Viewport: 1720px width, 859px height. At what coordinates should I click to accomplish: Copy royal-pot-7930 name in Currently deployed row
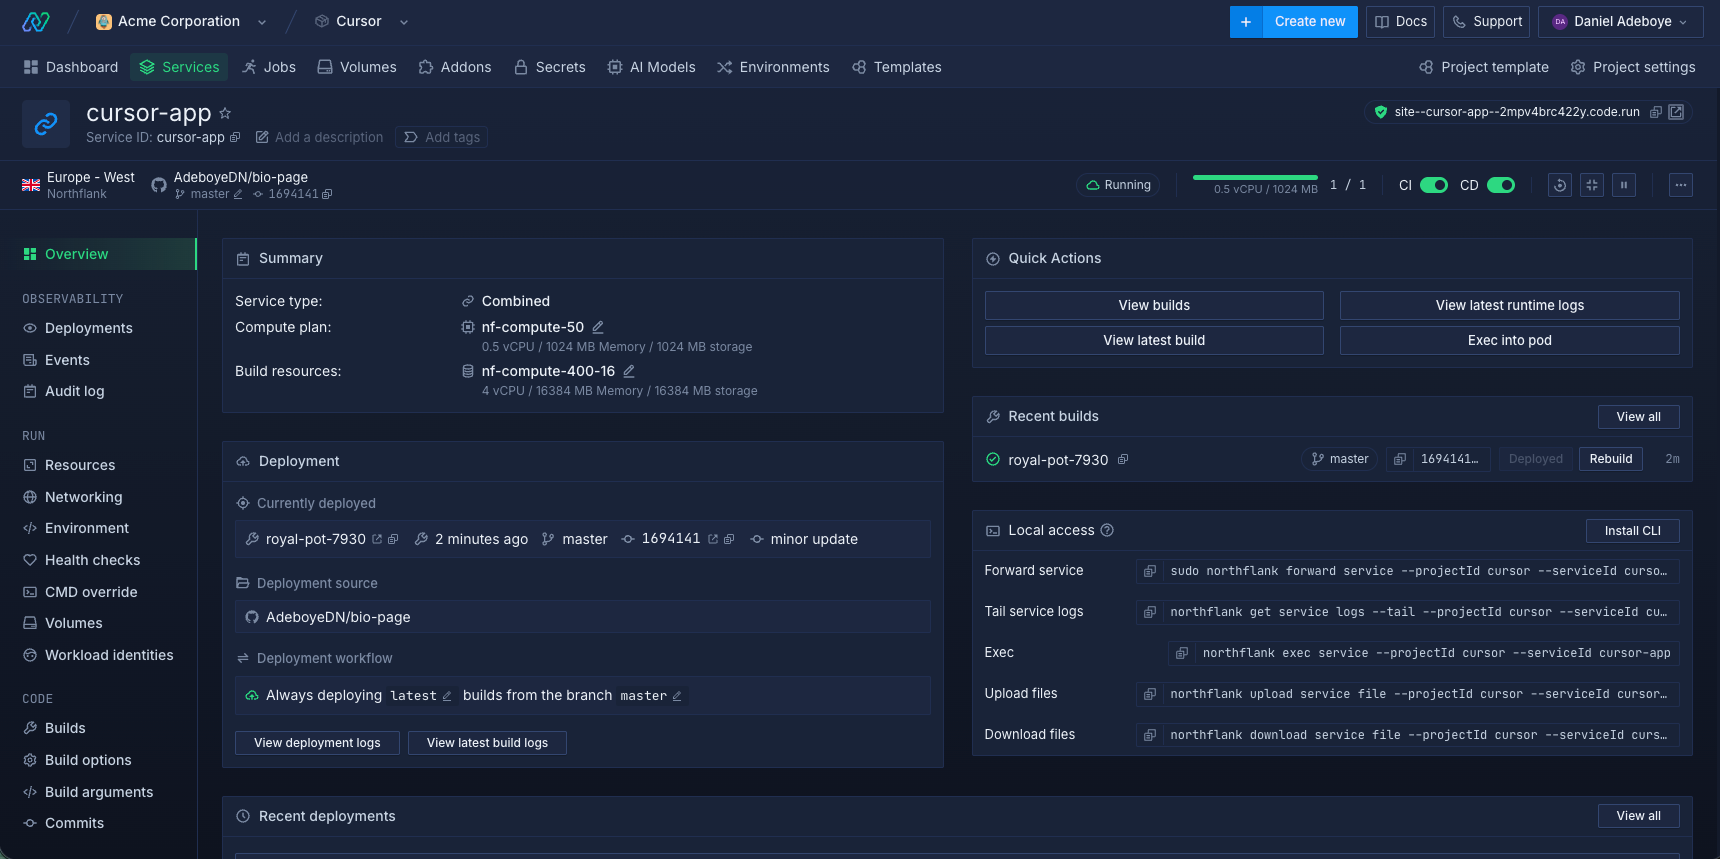coord(393,539)
